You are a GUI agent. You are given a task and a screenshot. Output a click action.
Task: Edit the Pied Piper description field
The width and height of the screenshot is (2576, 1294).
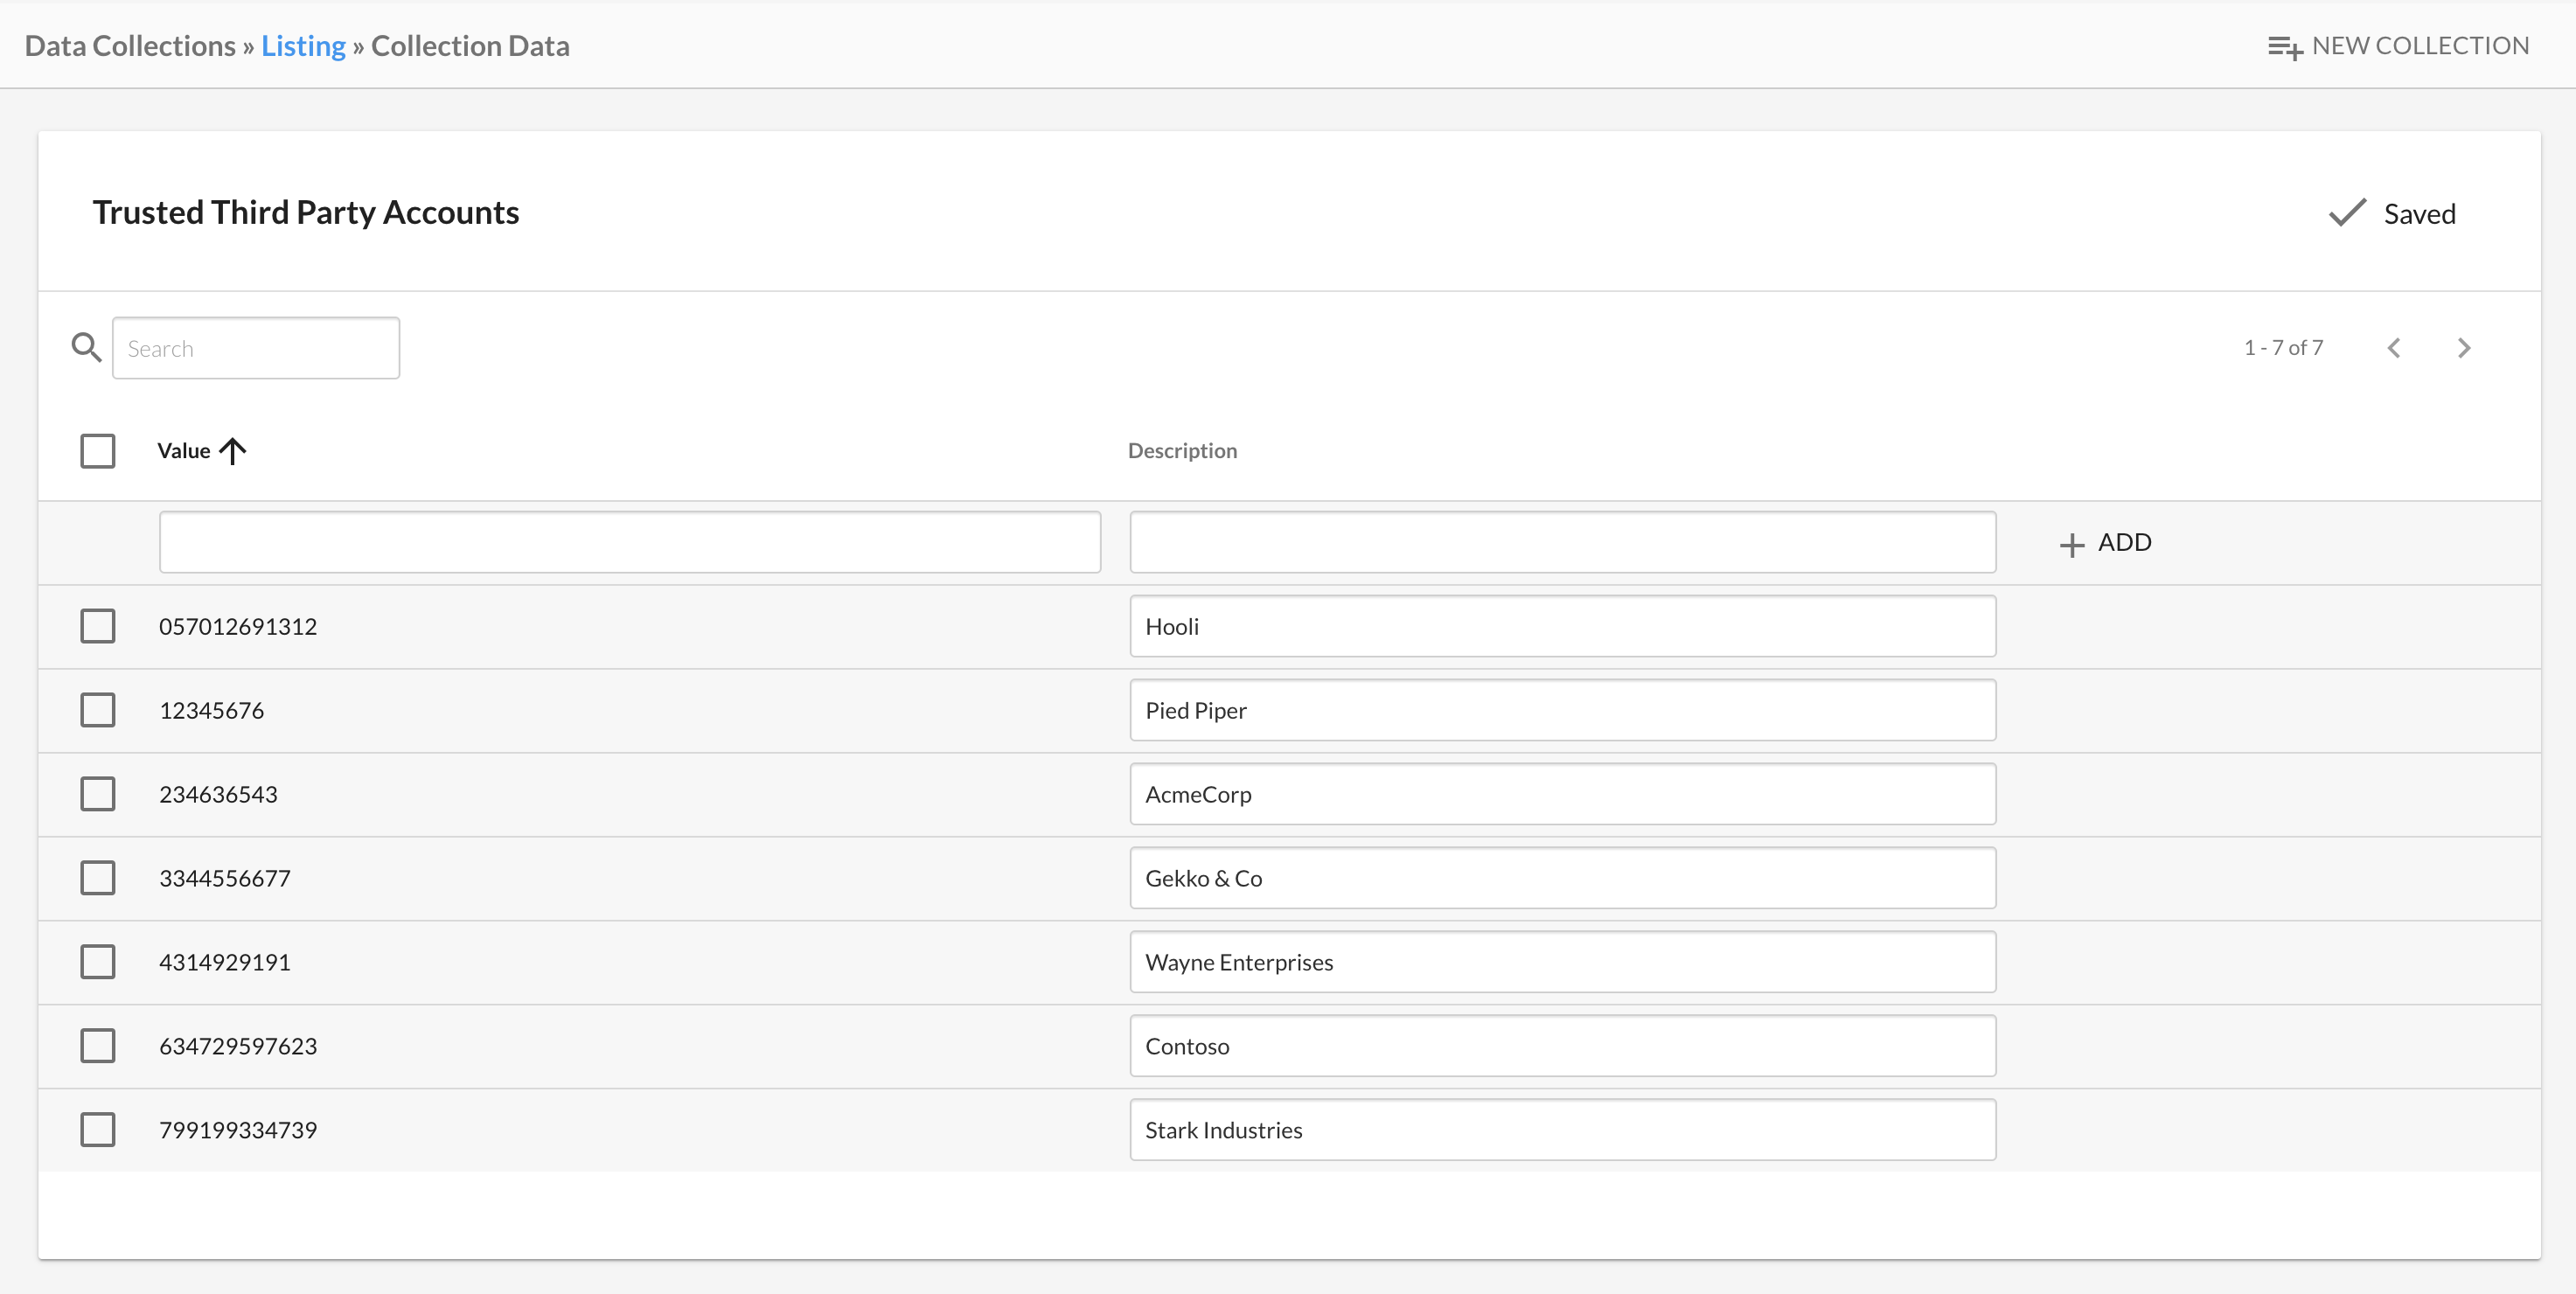coord(1562,710)
